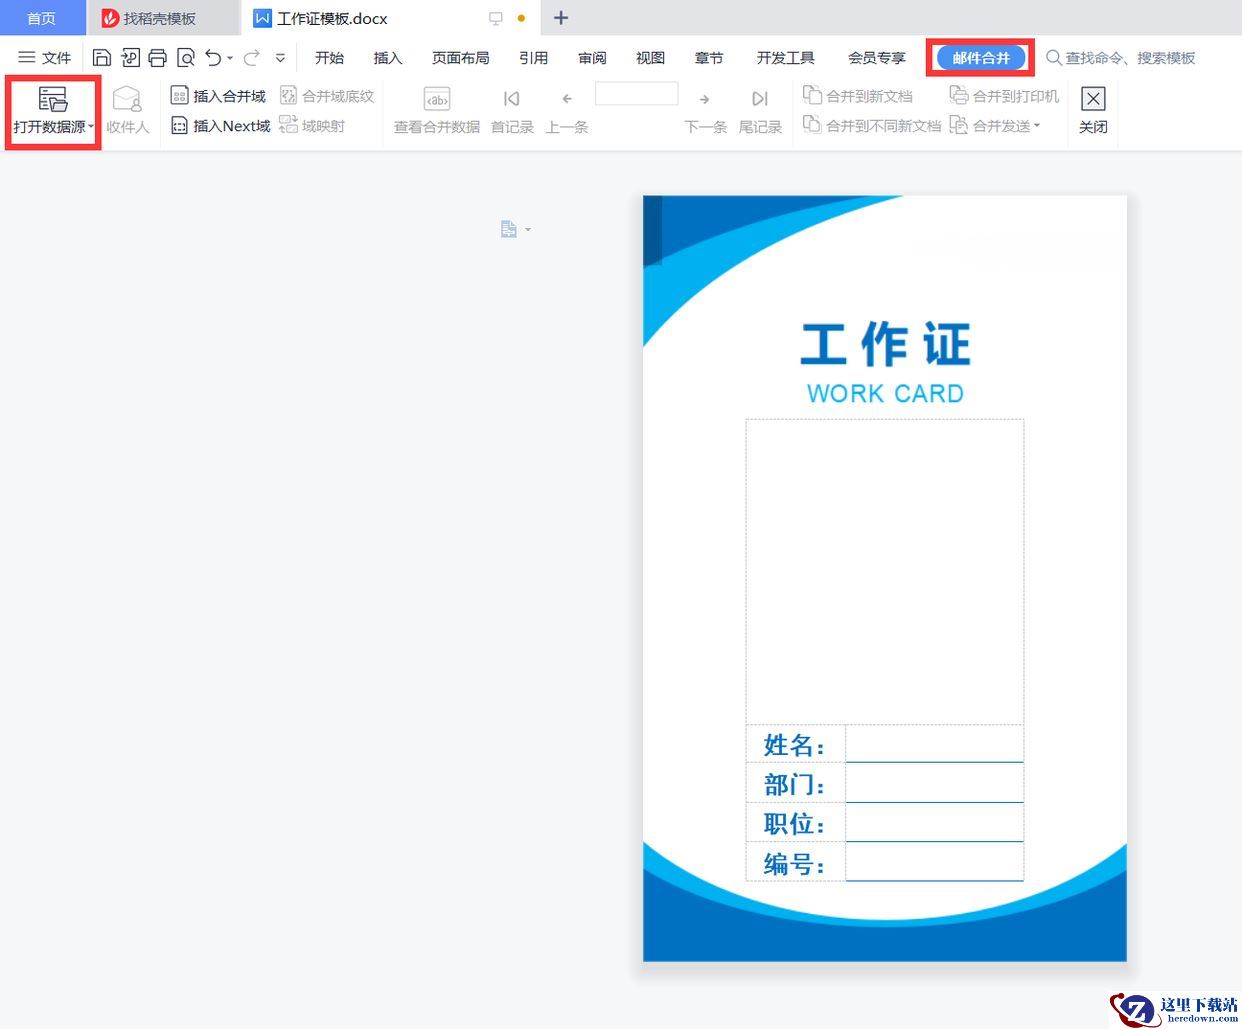This screenshot has height=1029, width=1242.
Task: Click the blank field next to 部门
Action: [x=934, y=783]
